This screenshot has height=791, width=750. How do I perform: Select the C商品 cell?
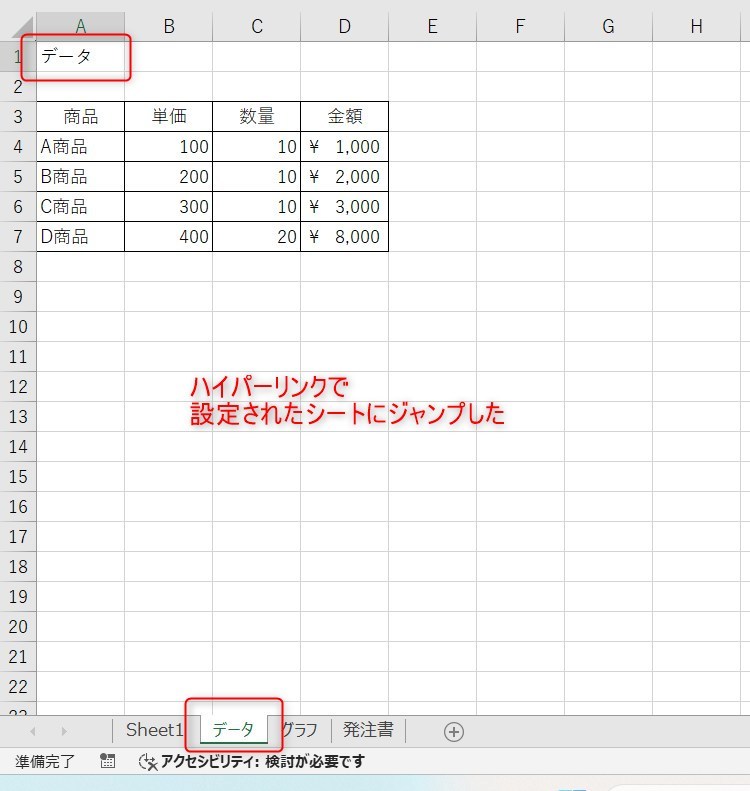(80, 206)
